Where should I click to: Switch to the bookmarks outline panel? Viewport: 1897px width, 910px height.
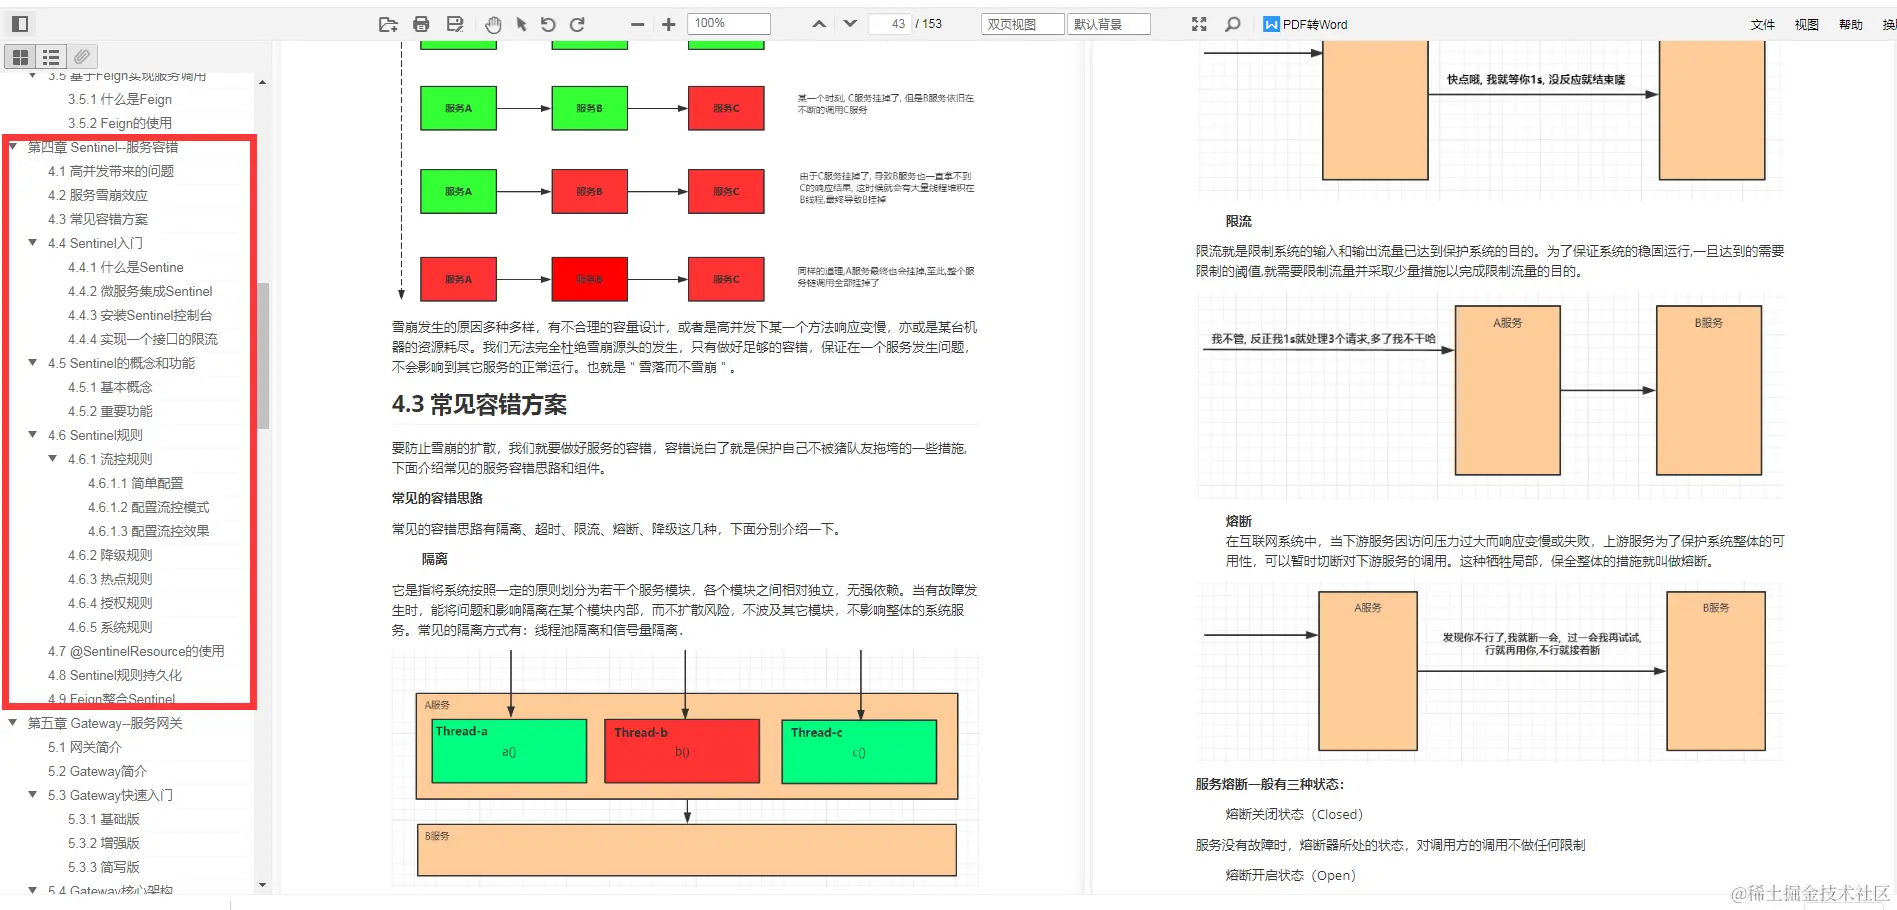pos(50,56)
